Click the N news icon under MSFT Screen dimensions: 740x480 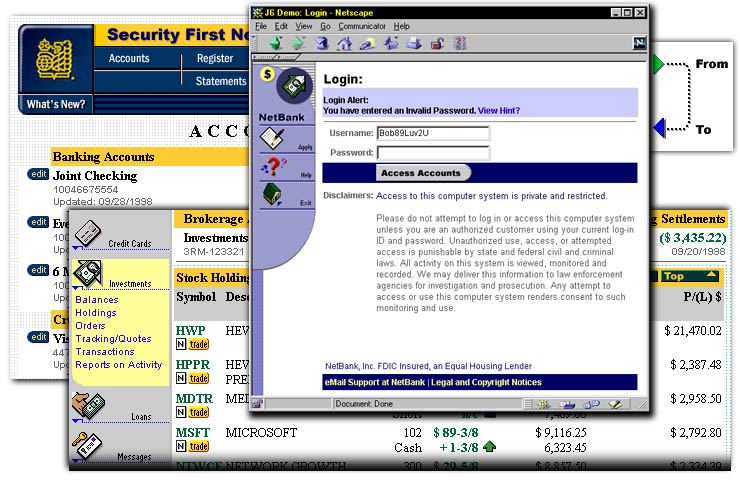181,446
